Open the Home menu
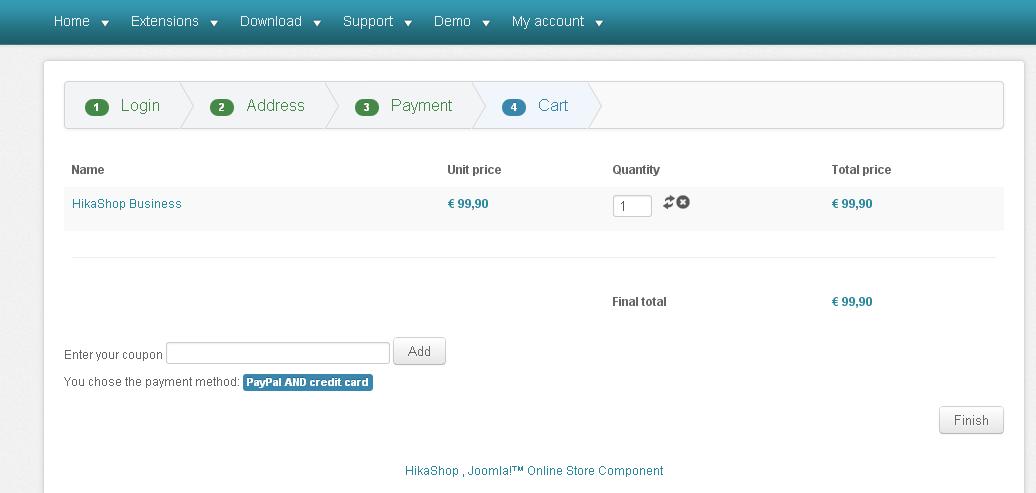1036x493 pixels. (71, 21)
